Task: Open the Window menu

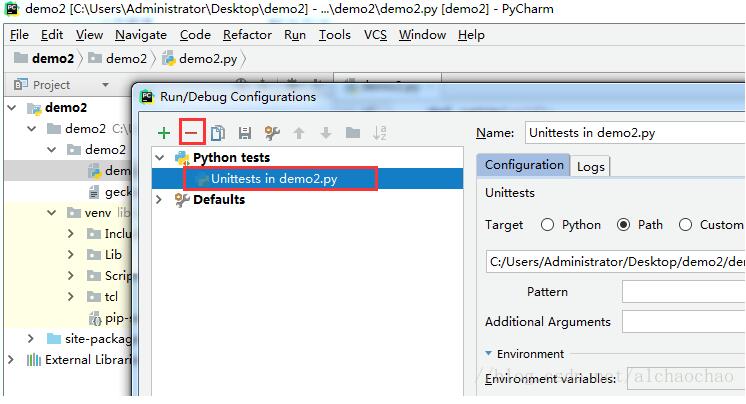Action: click(422, 35)
